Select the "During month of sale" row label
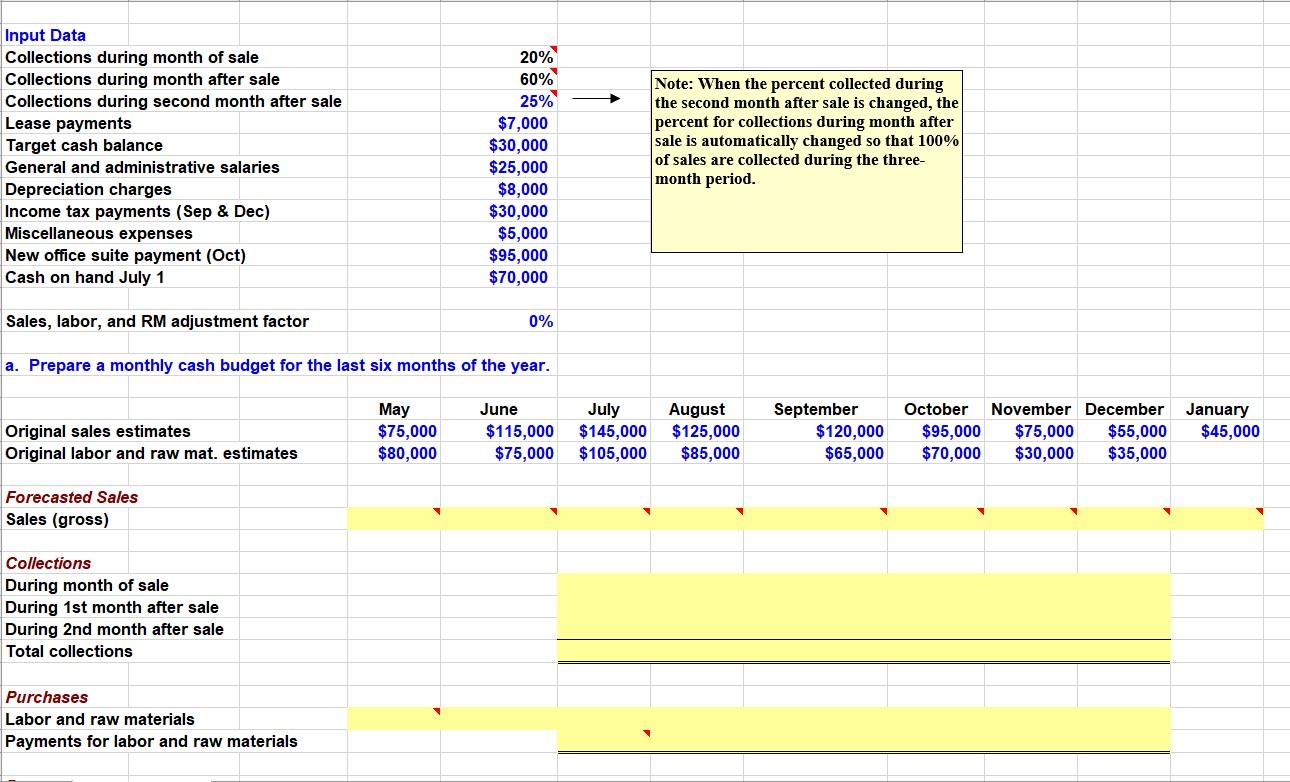This screenshot has height=782, width=1290. pos(87,585)
